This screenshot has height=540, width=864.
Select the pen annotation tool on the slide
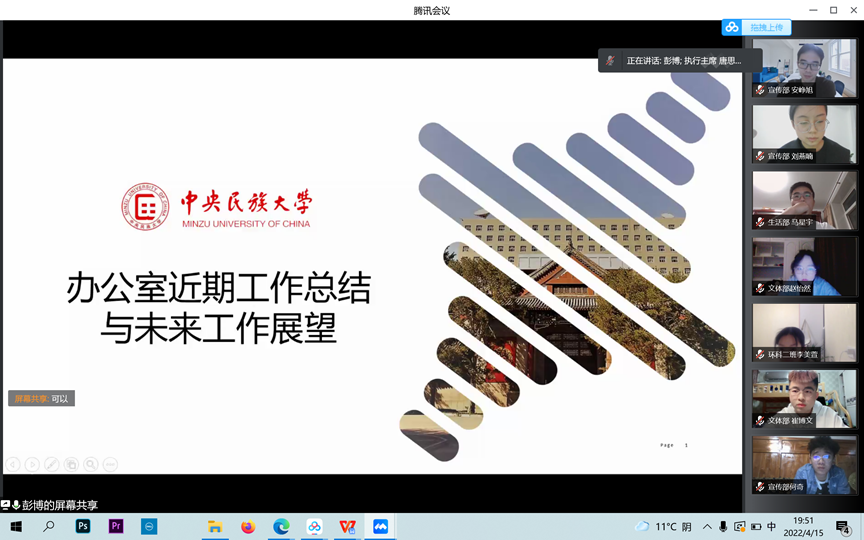click(x=52, y=464)
